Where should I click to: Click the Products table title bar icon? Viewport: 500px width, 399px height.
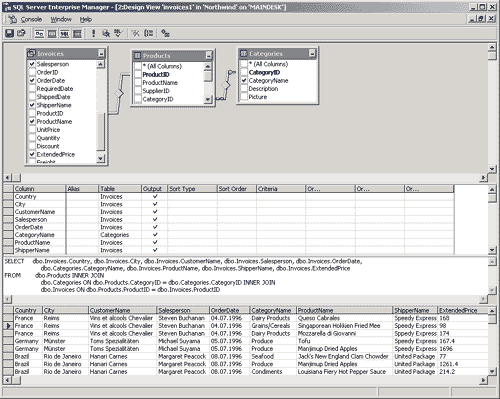pos(137,55)
